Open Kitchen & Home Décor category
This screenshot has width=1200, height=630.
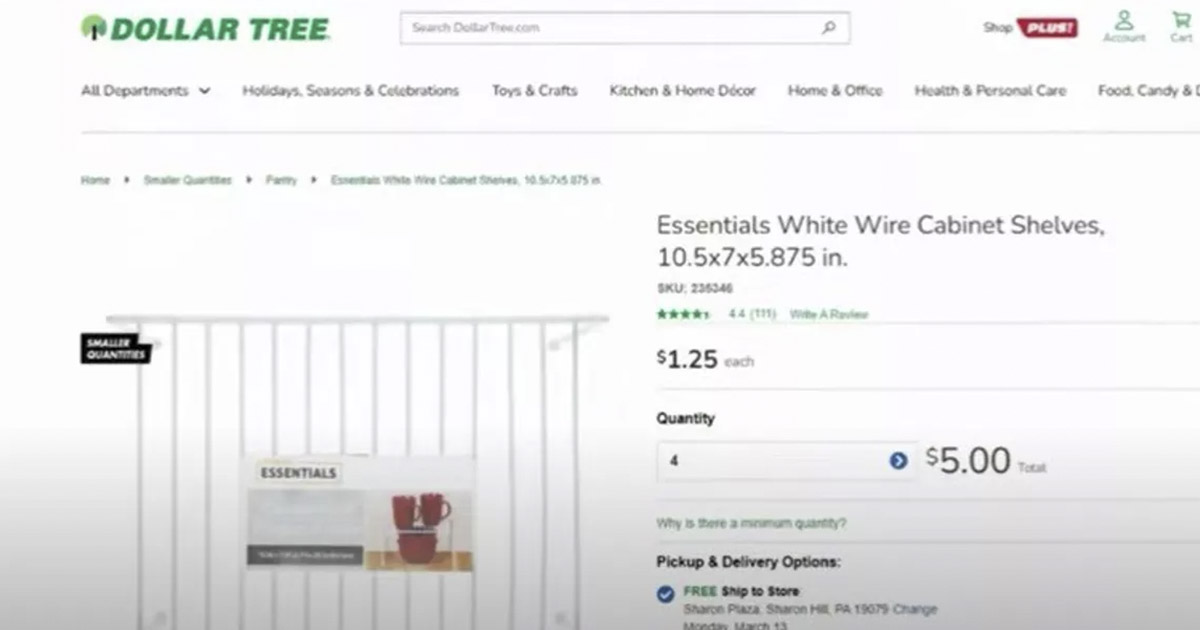click(682, 90)
